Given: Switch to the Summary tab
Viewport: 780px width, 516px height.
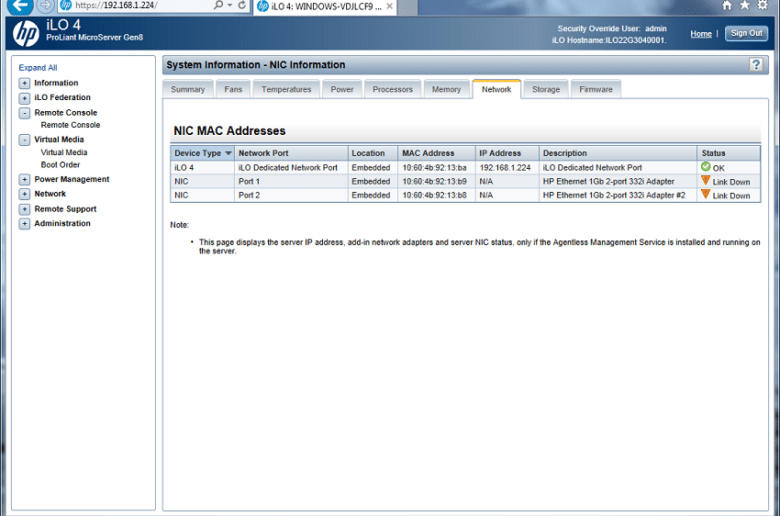Looking at the screenshot, I should tap(188, 90).
